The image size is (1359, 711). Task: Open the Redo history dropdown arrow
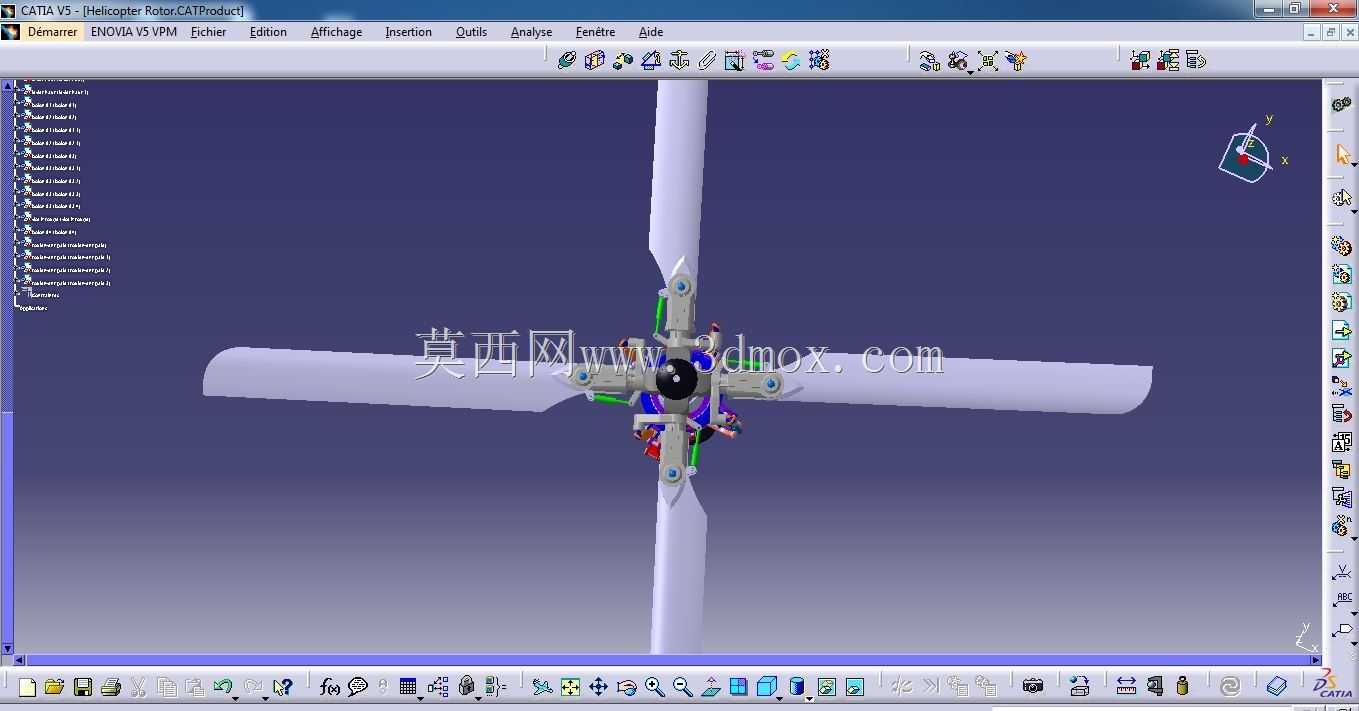coord(265,697)
